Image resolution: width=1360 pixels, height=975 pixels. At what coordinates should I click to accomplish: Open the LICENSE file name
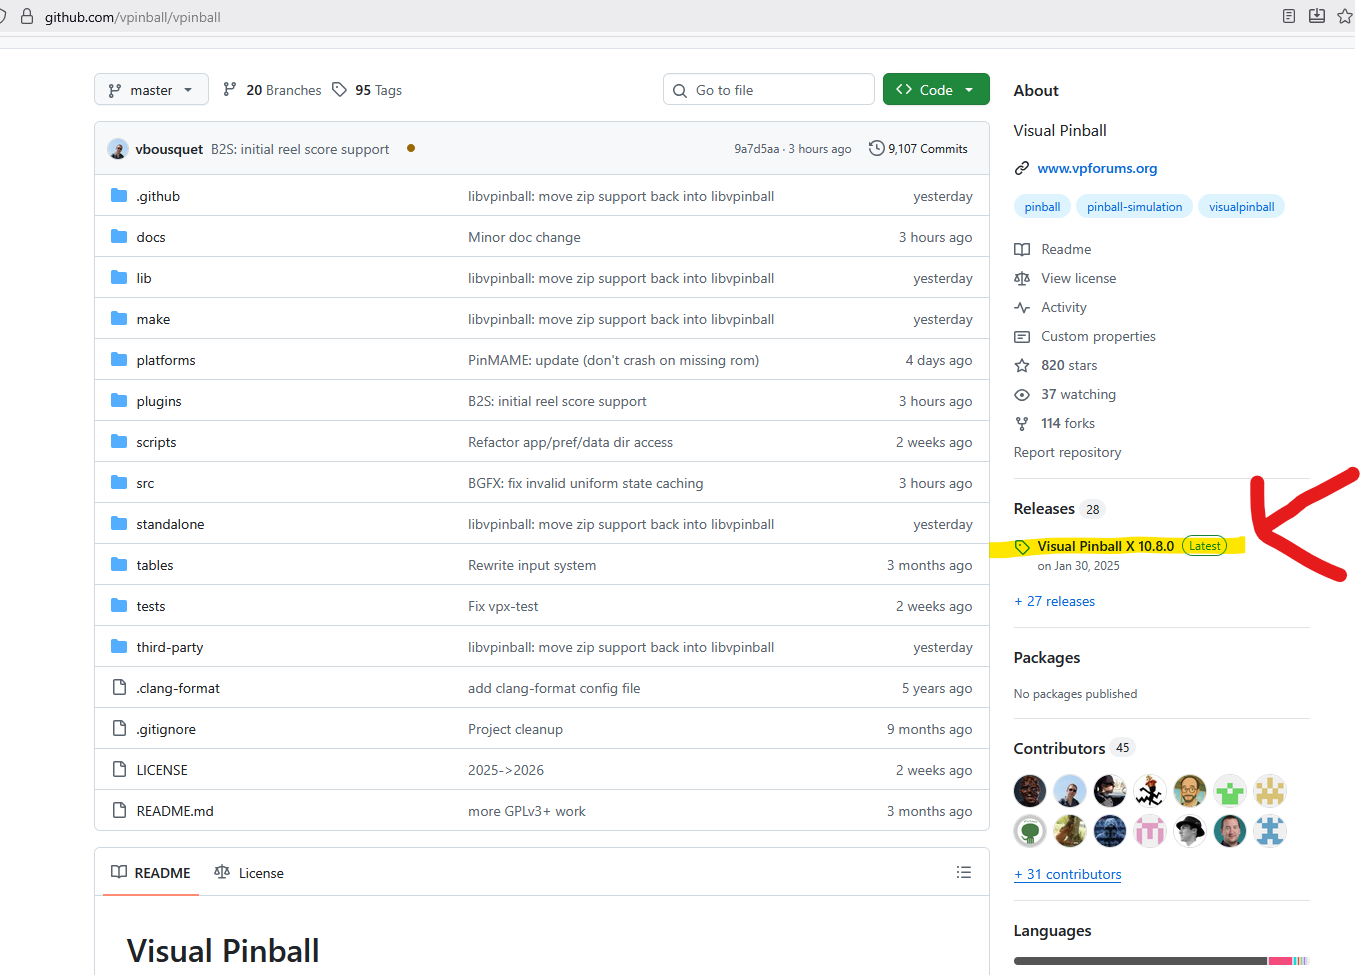tap(162, 770)
